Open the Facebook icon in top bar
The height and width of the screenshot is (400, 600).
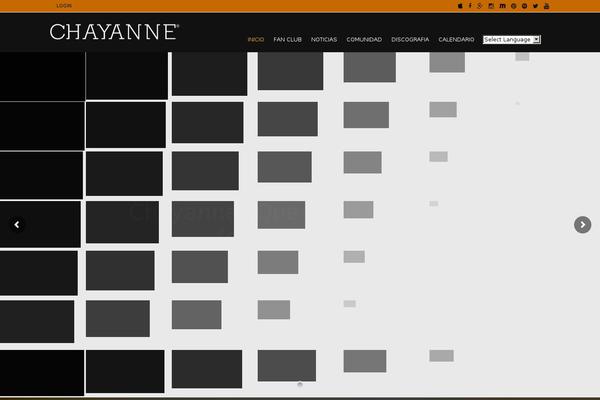click(470, 6)
